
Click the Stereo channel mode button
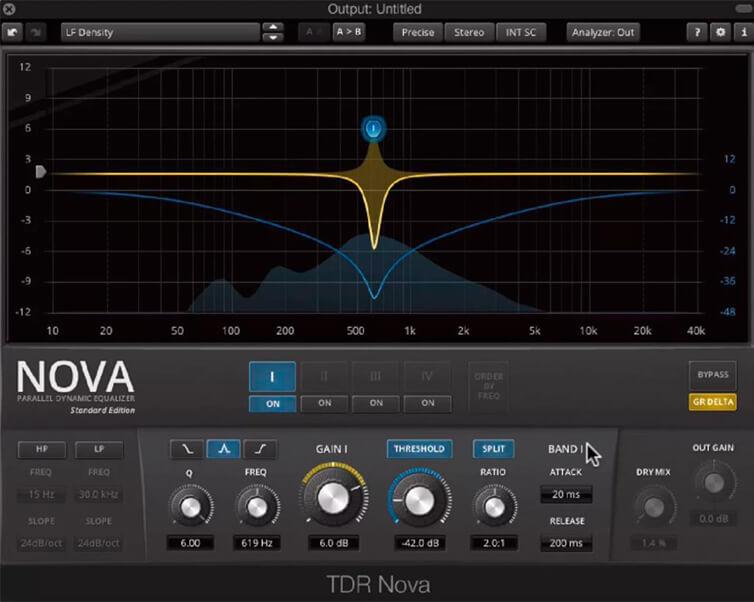tap(469, 32)
